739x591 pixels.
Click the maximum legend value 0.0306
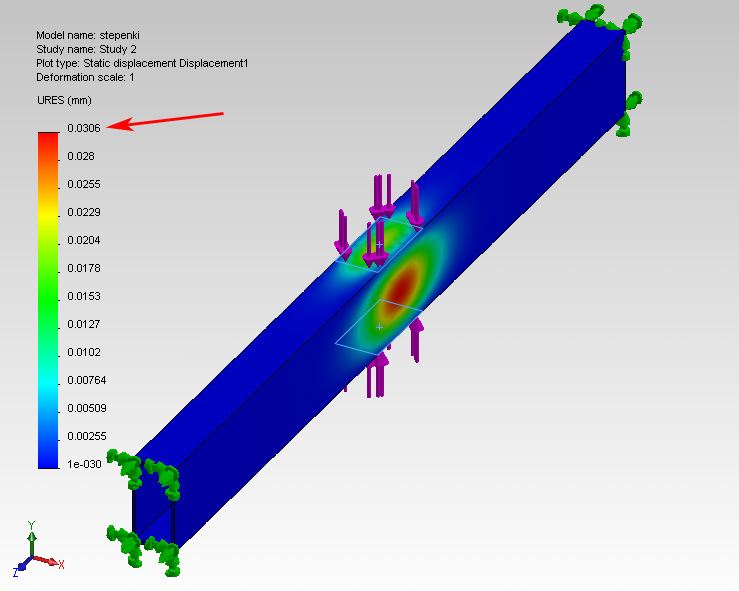click(84, 128)
